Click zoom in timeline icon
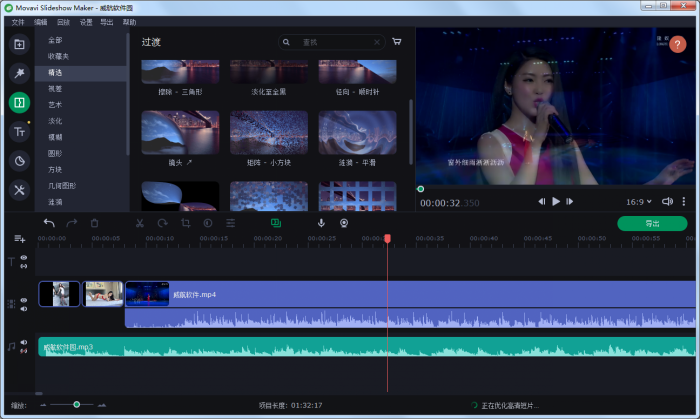This screenshot has width=700, height=419. pyautogui.click(x=102, y=405)
